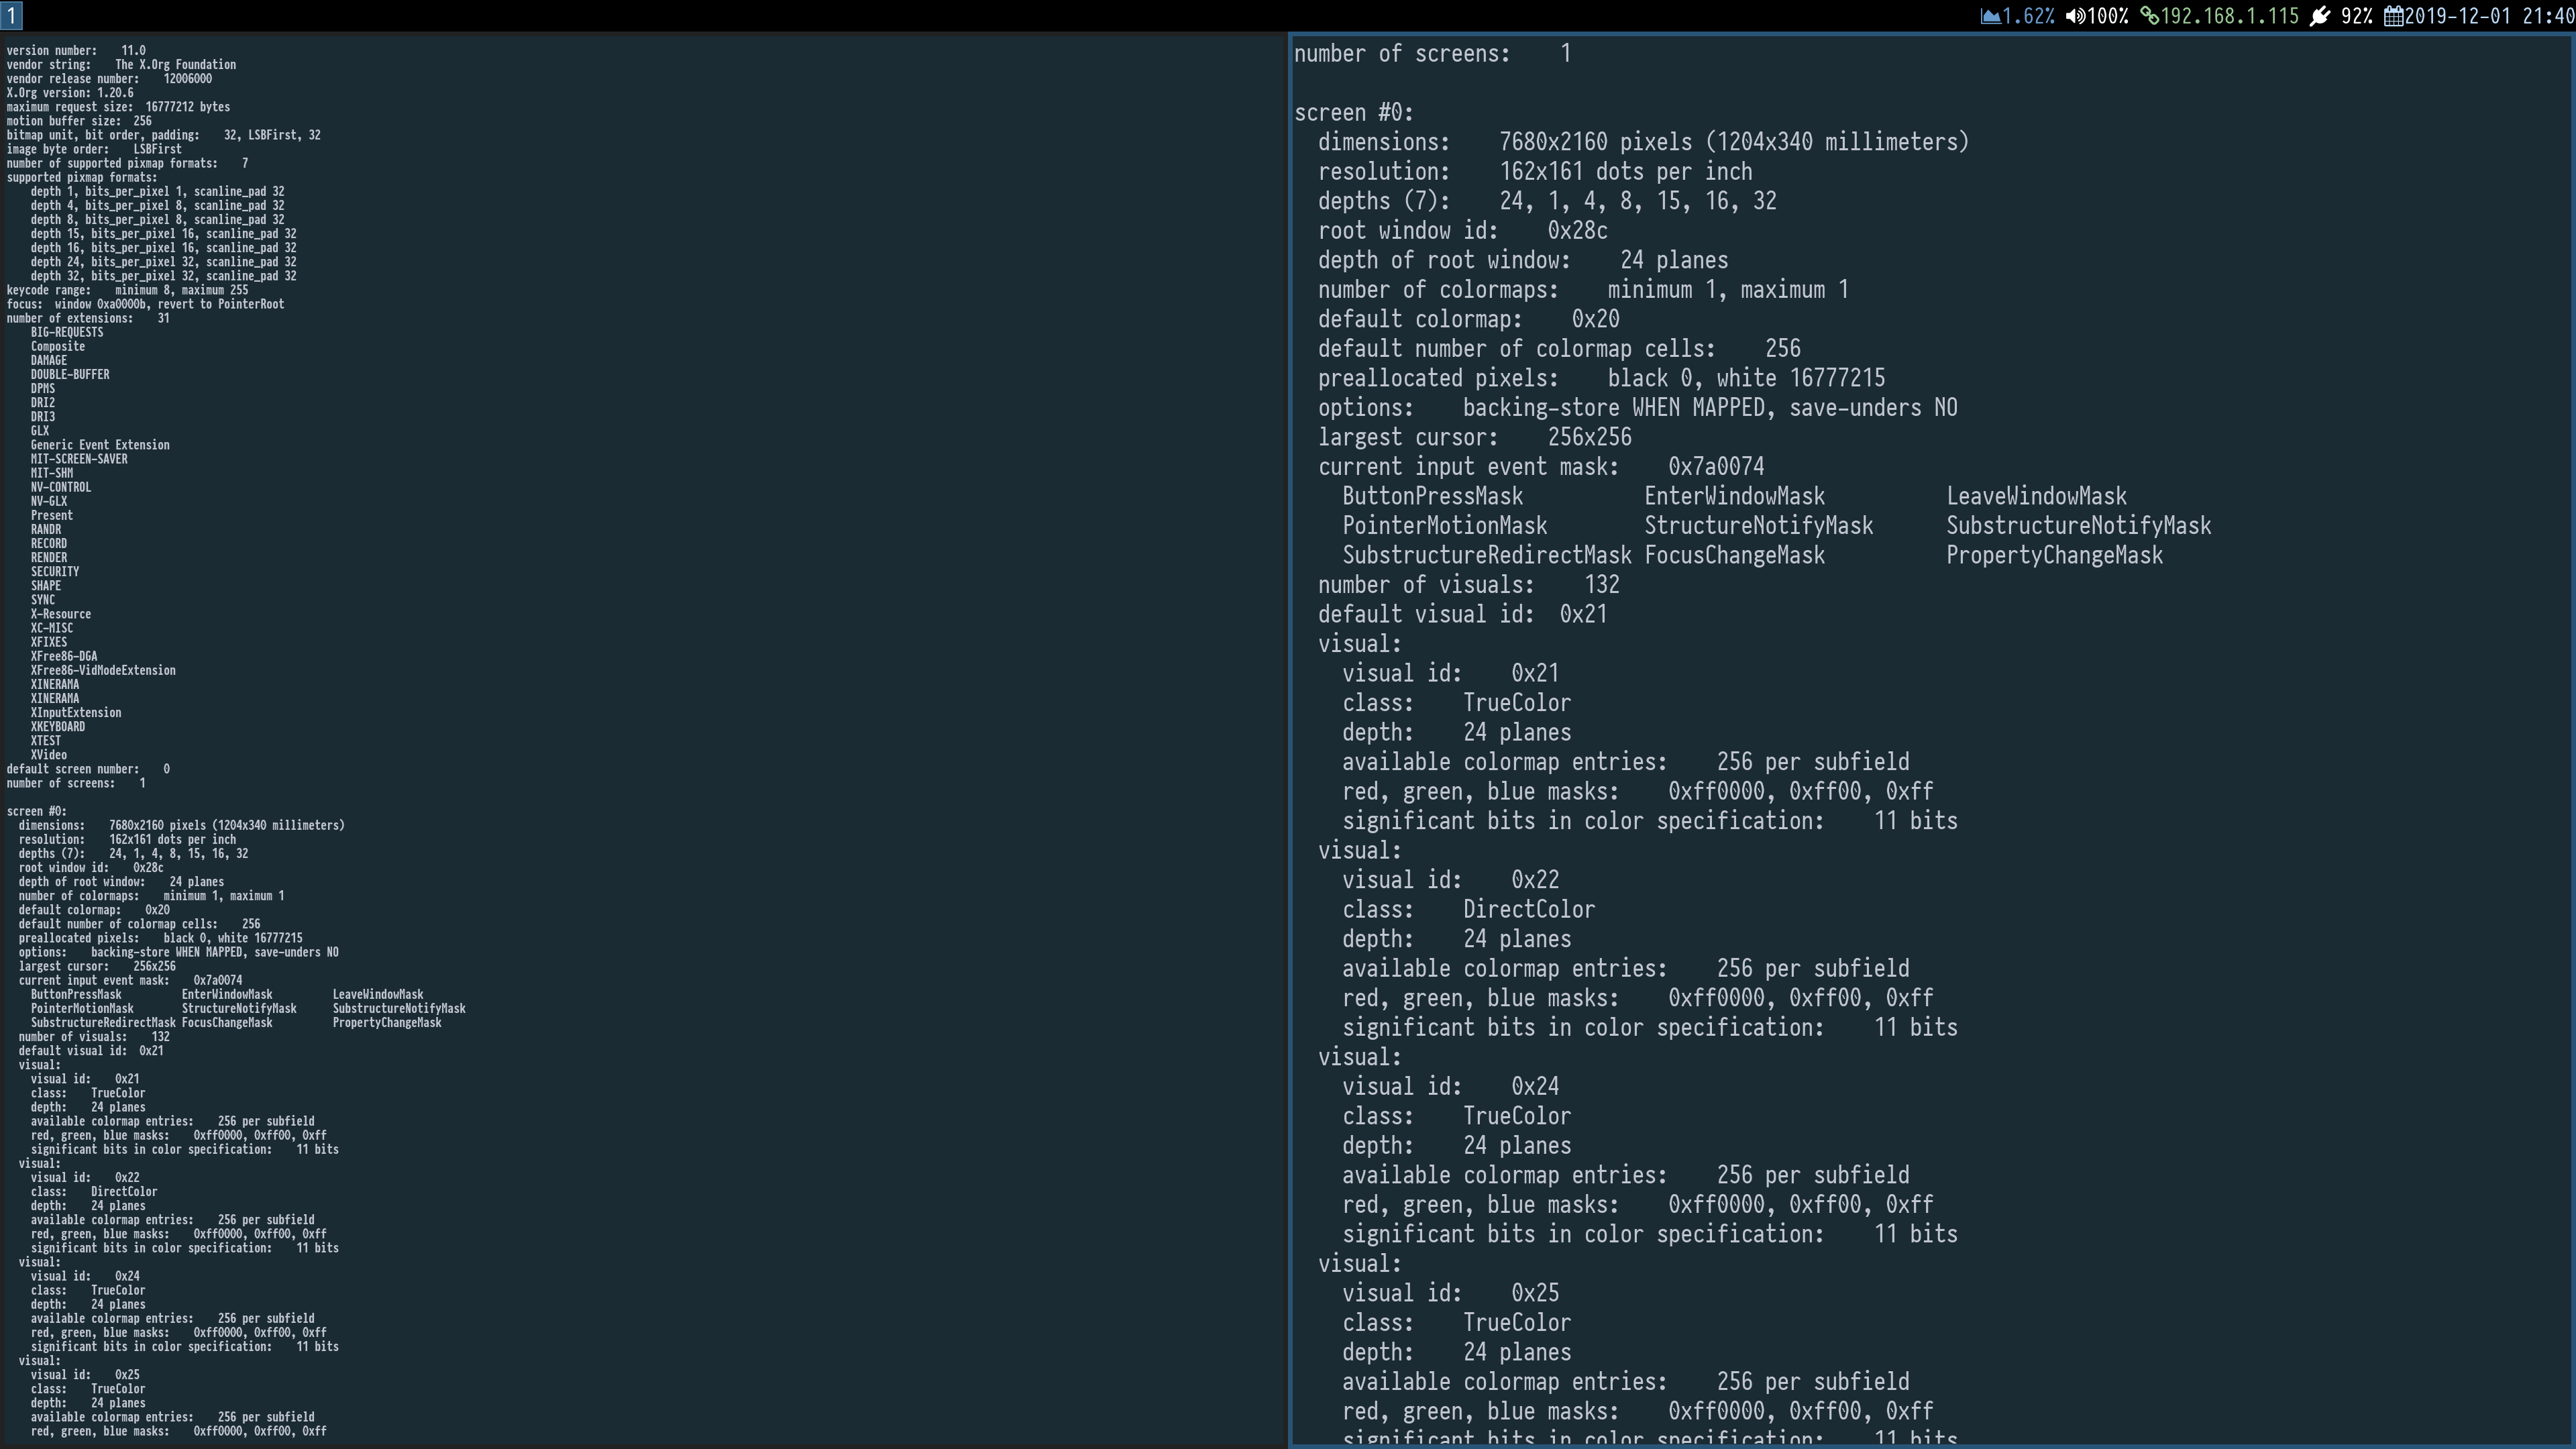Click 'version number: 11.0' in left terminal
2576x1449 pixels.
point(76,50)
